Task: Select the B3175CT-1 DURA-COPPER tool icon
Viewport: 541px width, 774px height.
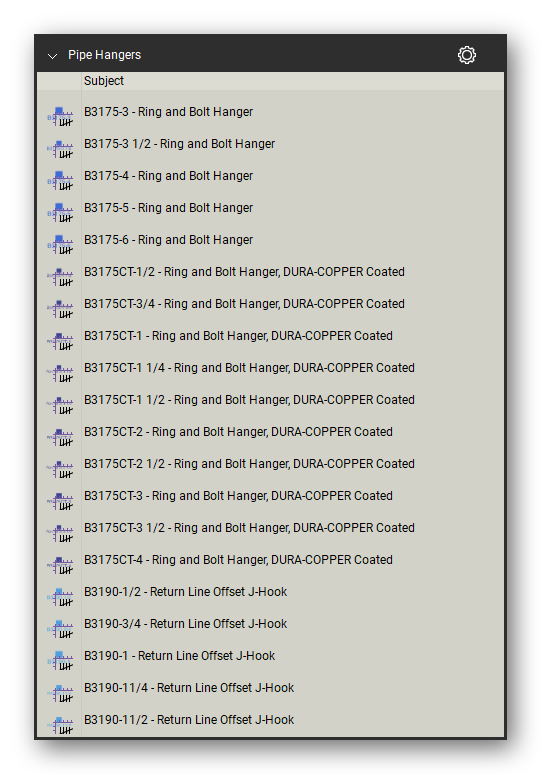Action: (60, 341)
